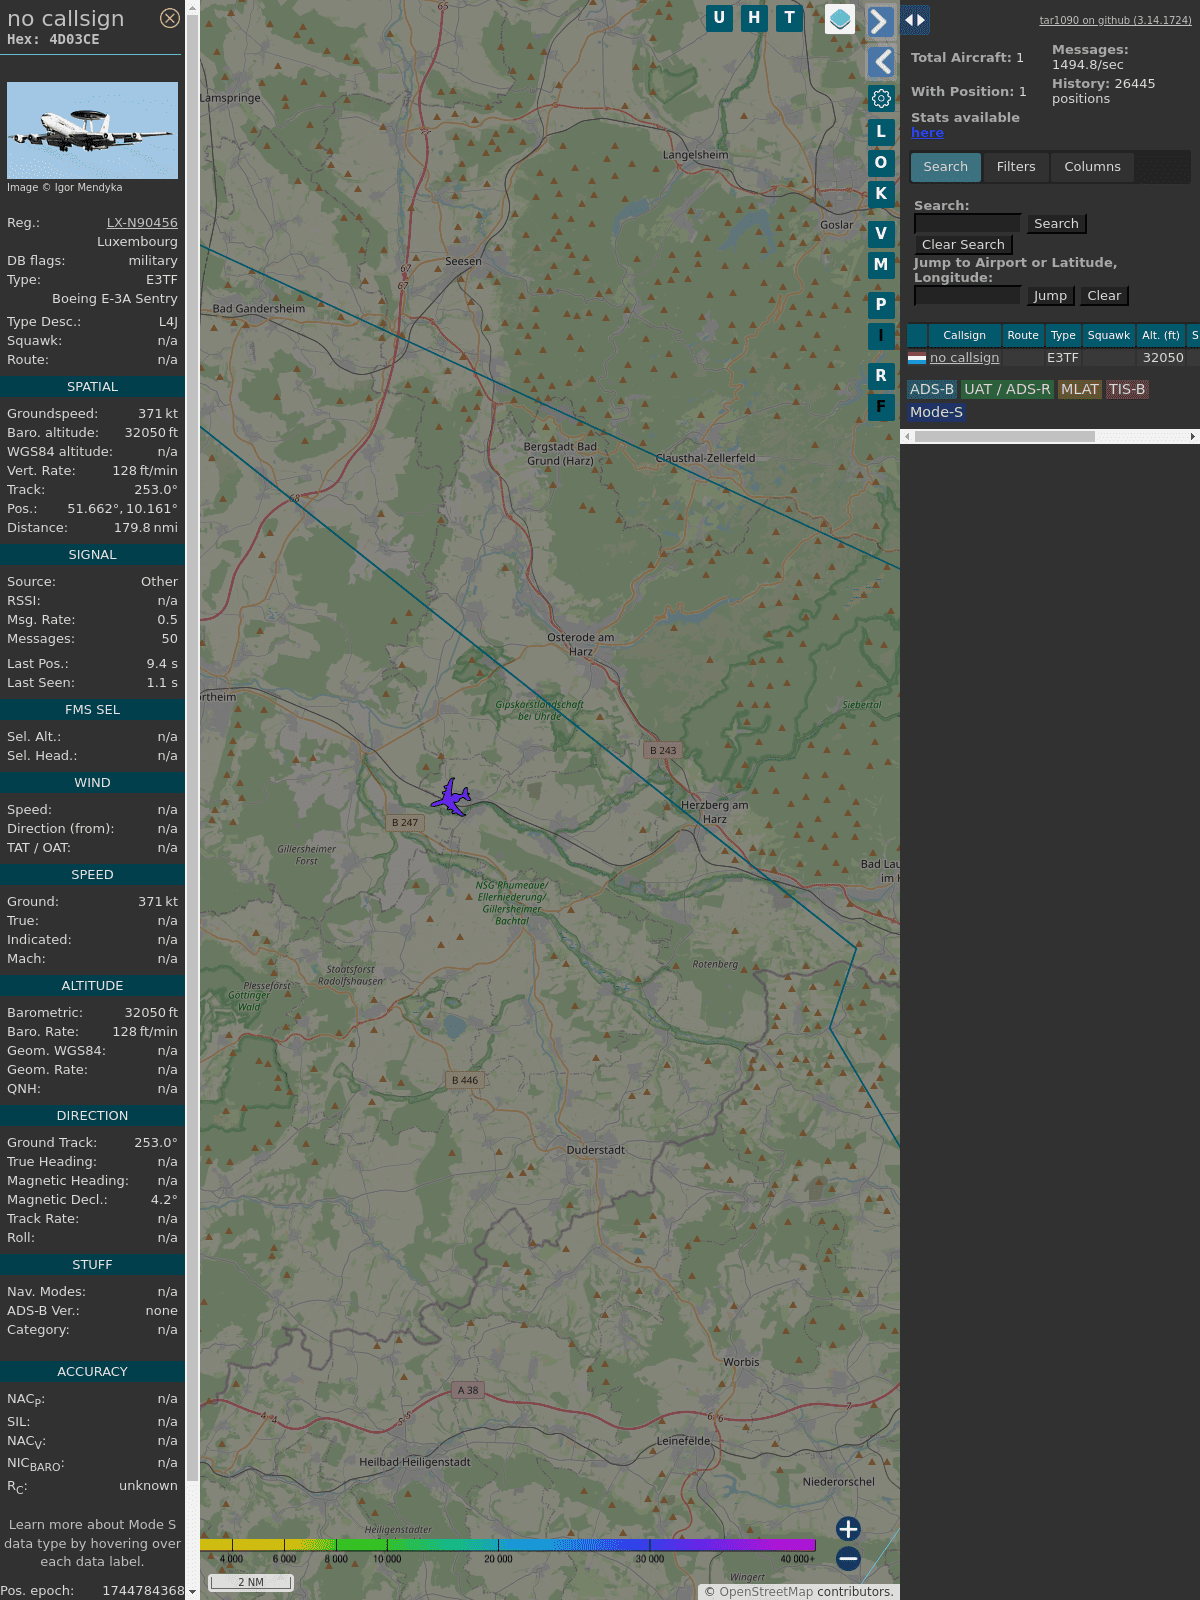Click the FMS SEL section header

coord(92,710)
